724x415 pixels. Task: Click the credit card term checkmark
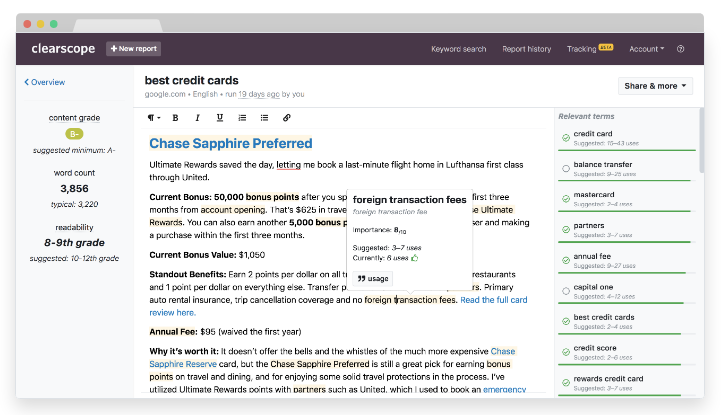(566, 138)
